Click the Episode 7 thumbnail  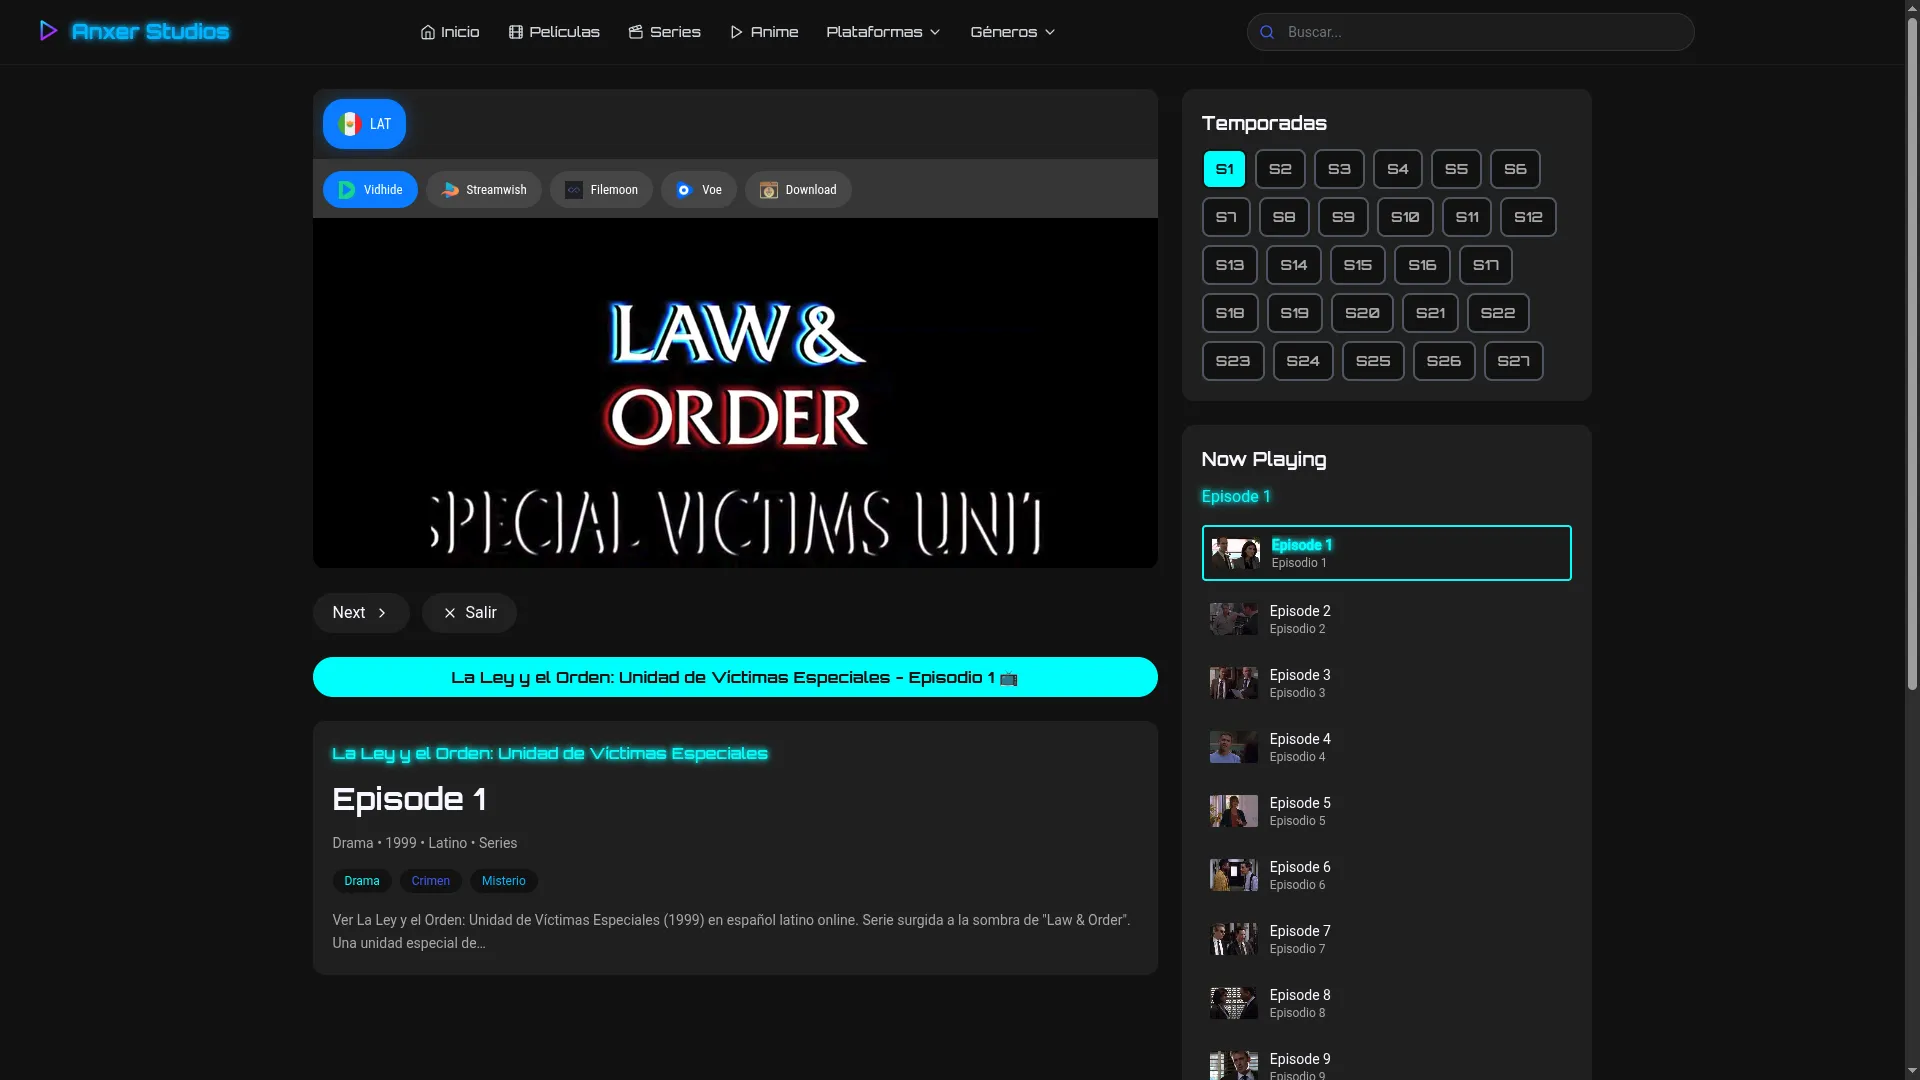(x=1234, y=939)
